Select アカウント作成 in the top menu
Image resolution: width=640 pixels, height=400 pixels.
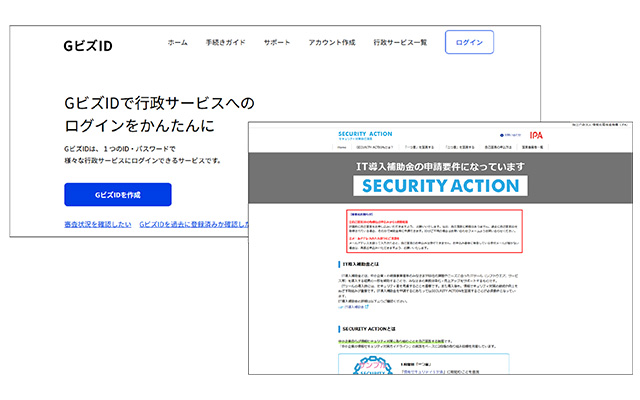pos(332,43)
